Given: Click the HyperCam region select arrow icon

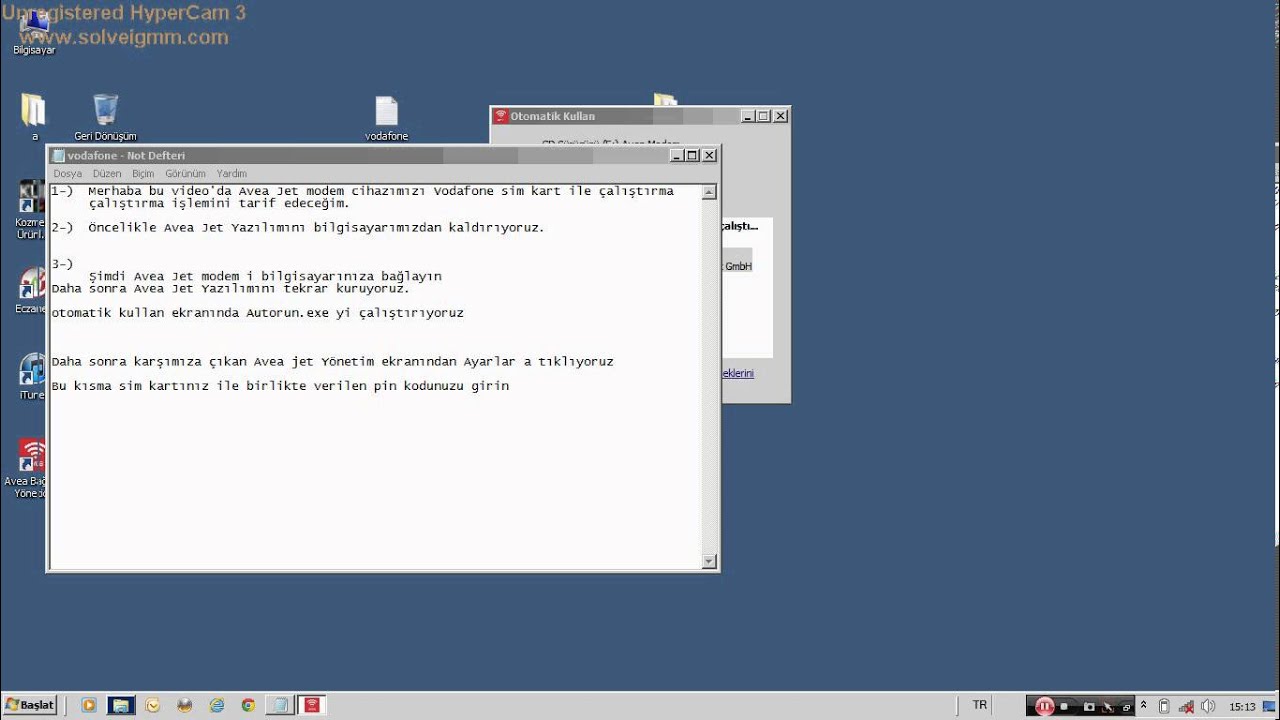Looking at the screenshot, I should (1109, 707).
